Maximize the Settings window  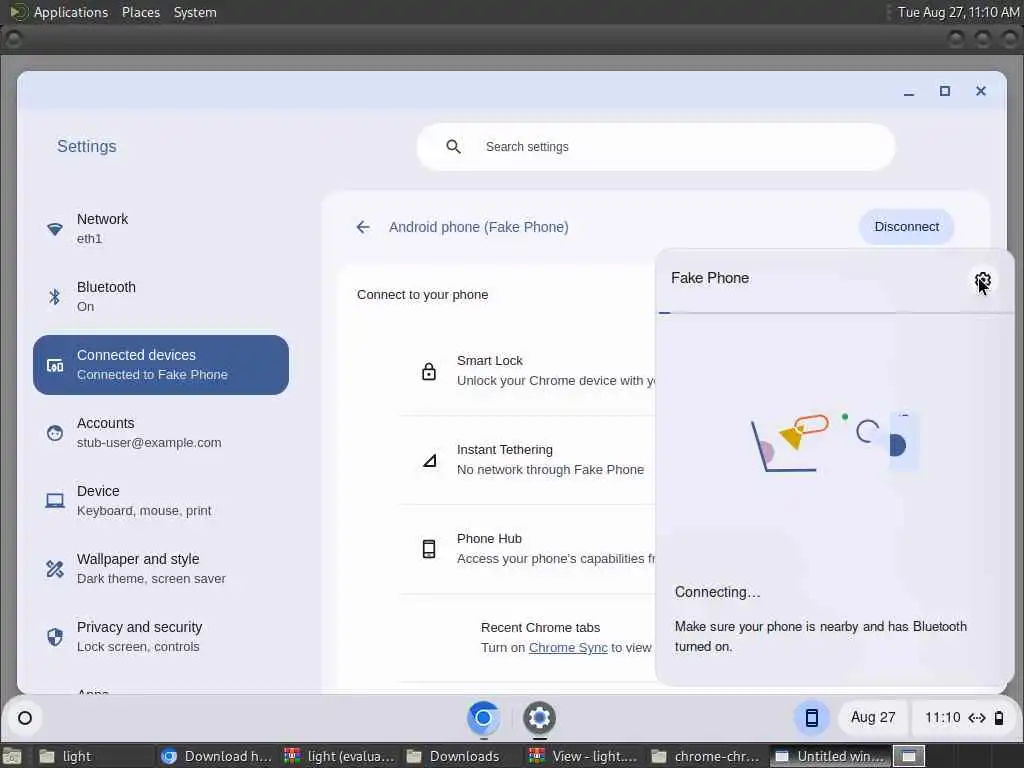pyautogui.click(x=945, y=91)
